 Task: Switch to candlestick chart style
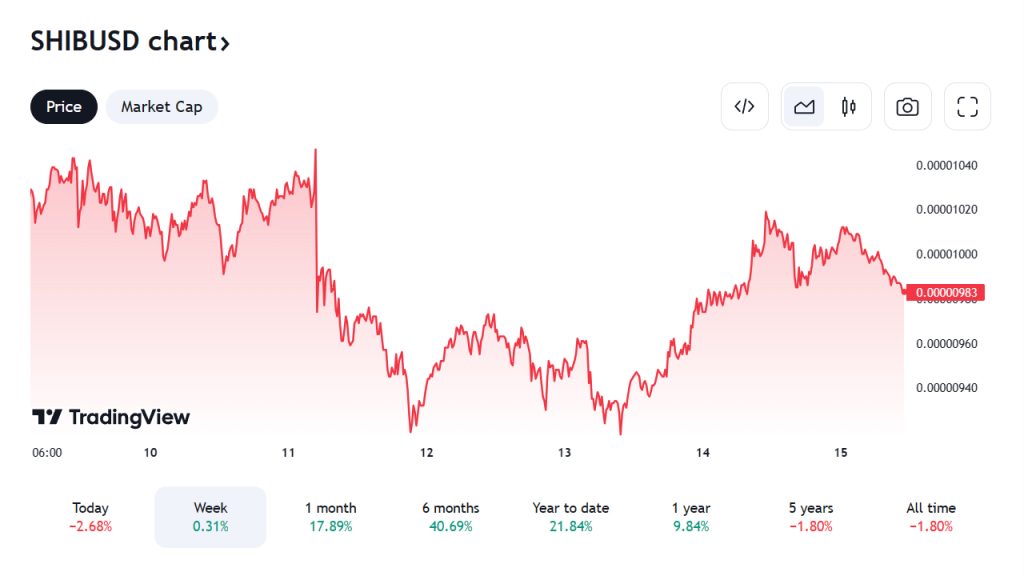tap(849, 107)
